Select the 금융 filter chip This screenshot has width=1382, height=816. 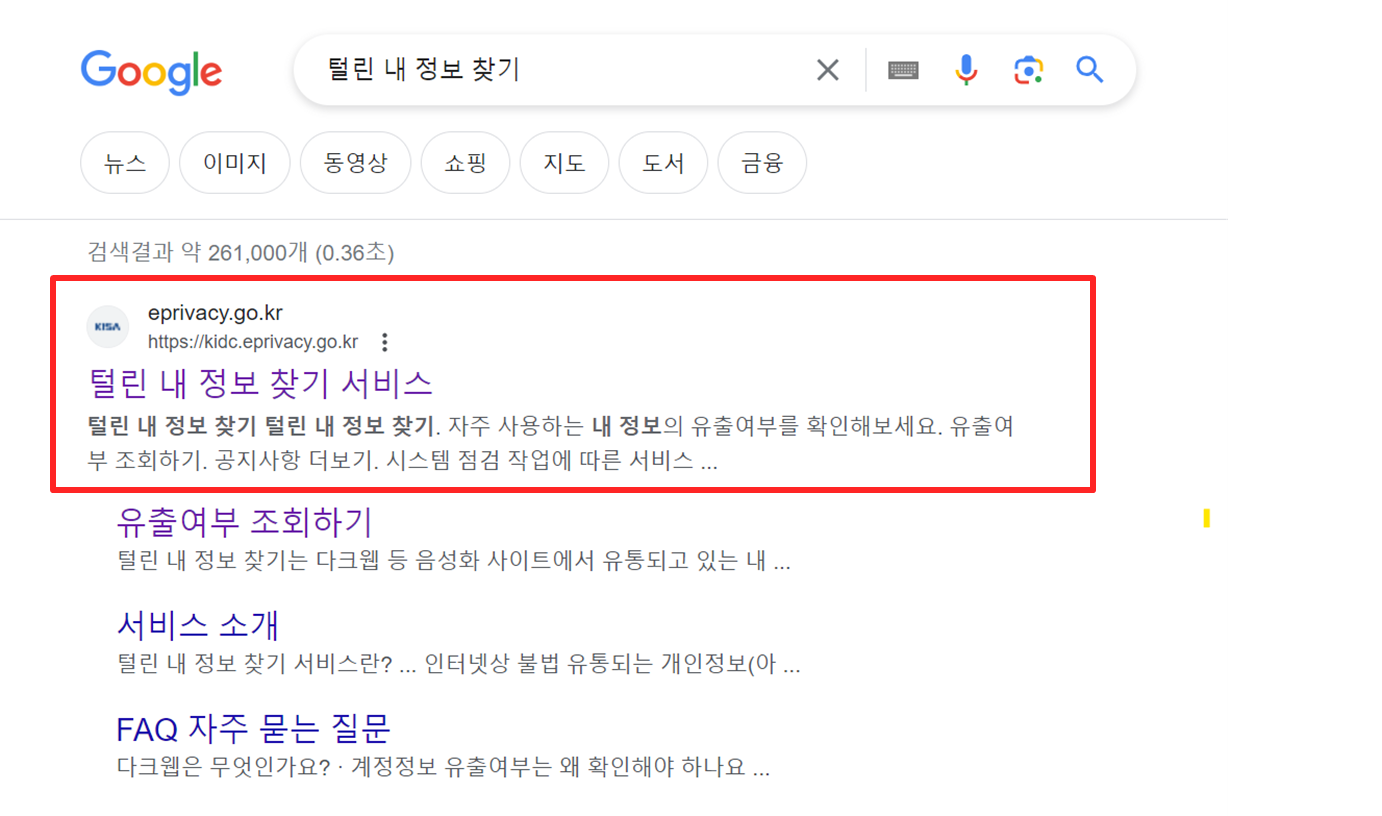tap(762, 162)
